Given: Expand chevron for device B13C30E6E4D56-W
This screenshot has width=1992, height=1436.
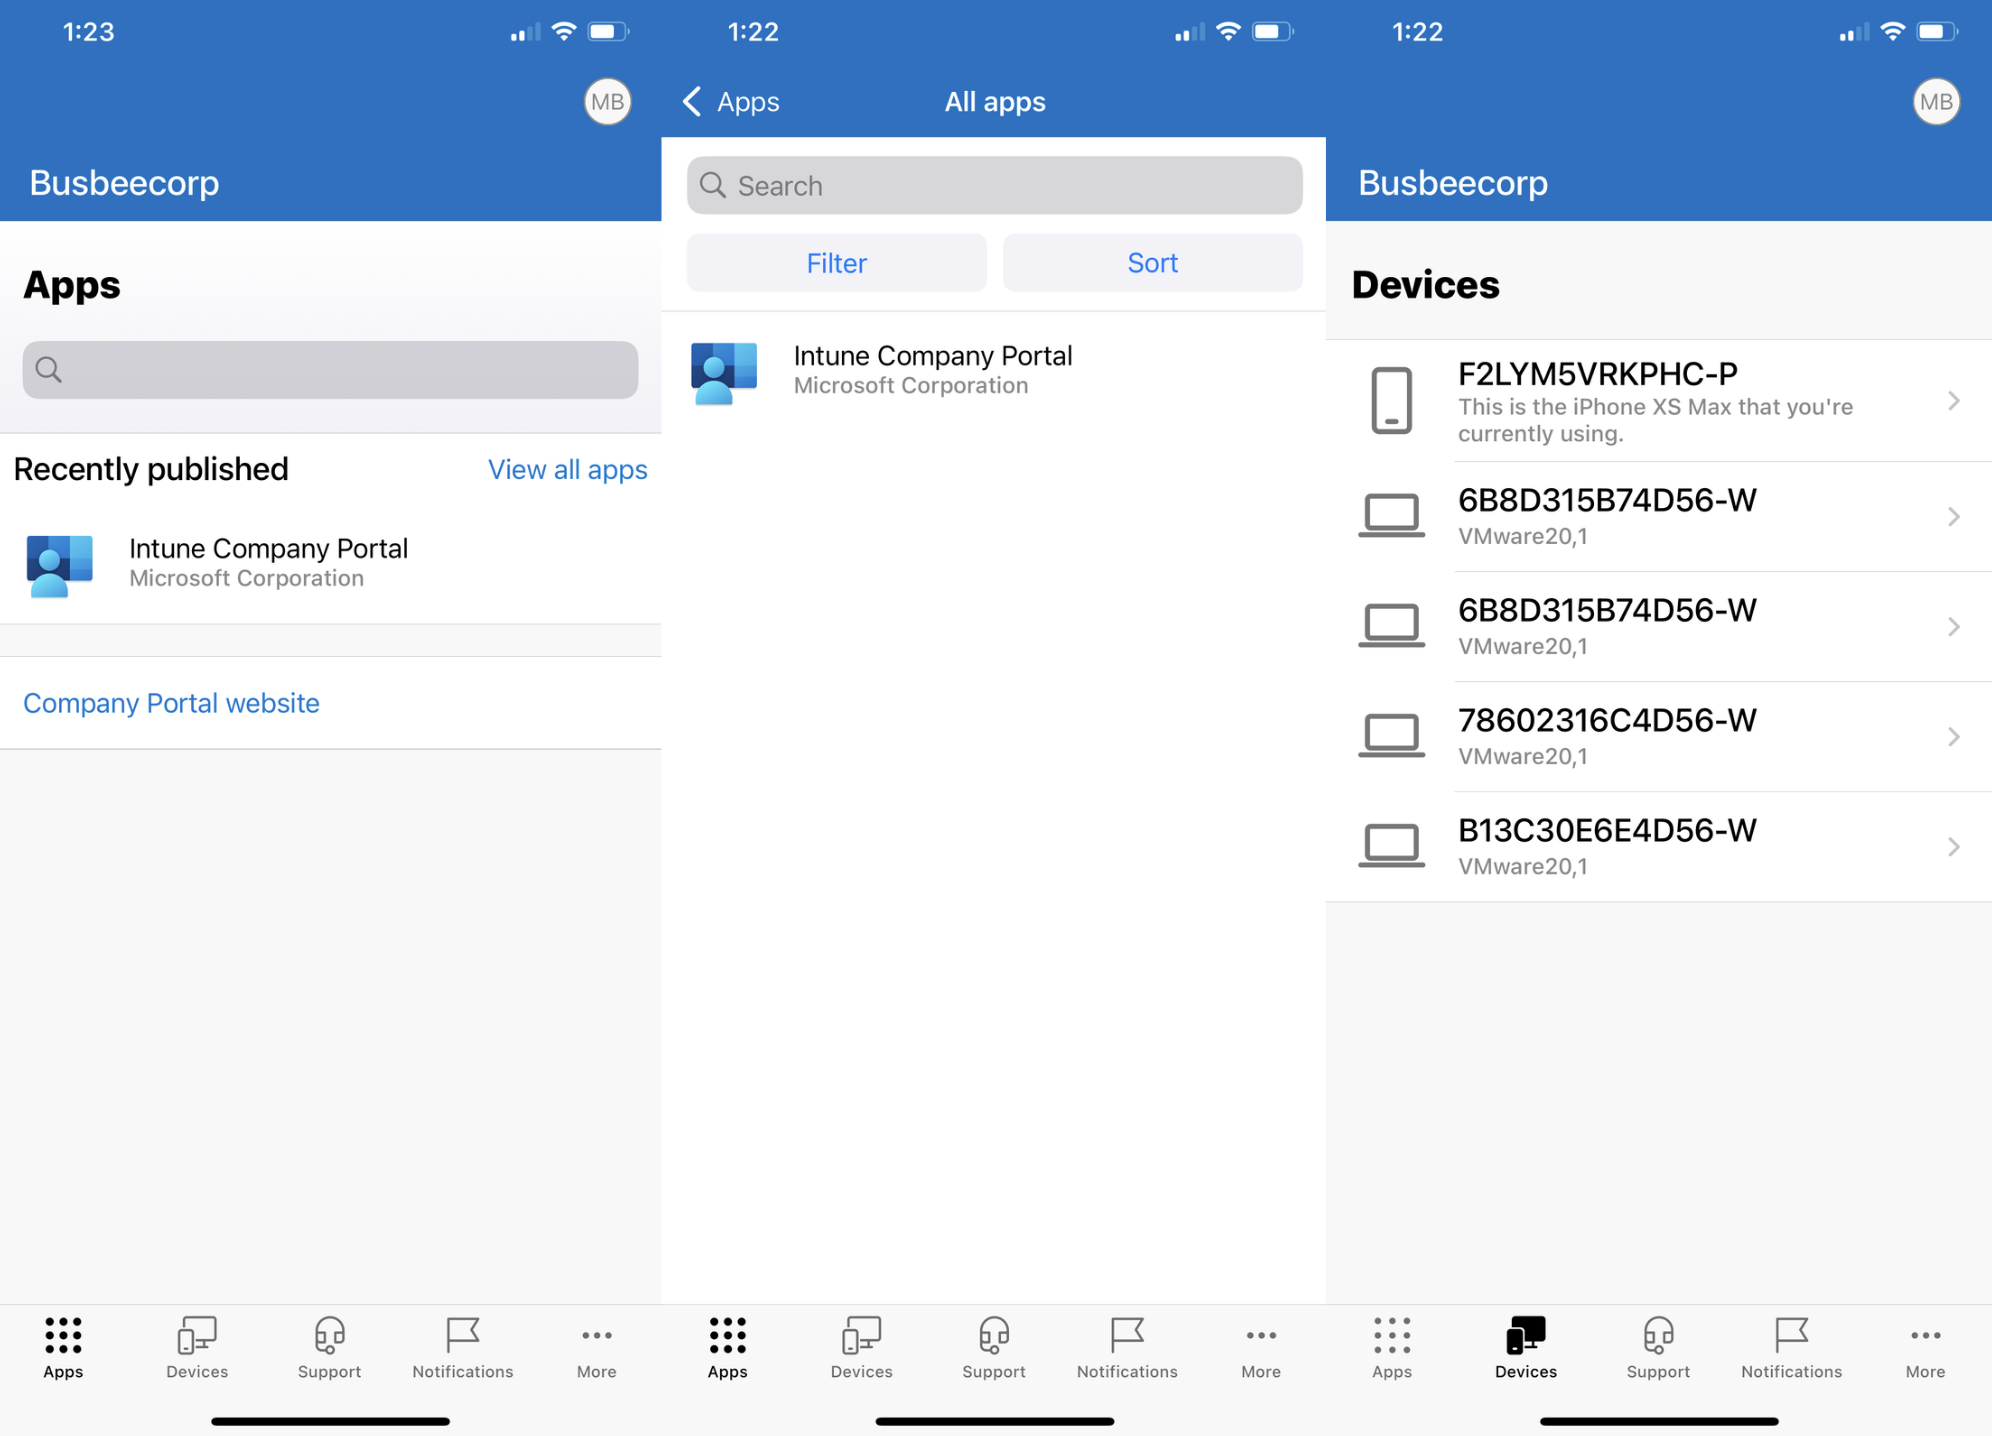Looking at the screenshot, I should (x=1953, y=847).
